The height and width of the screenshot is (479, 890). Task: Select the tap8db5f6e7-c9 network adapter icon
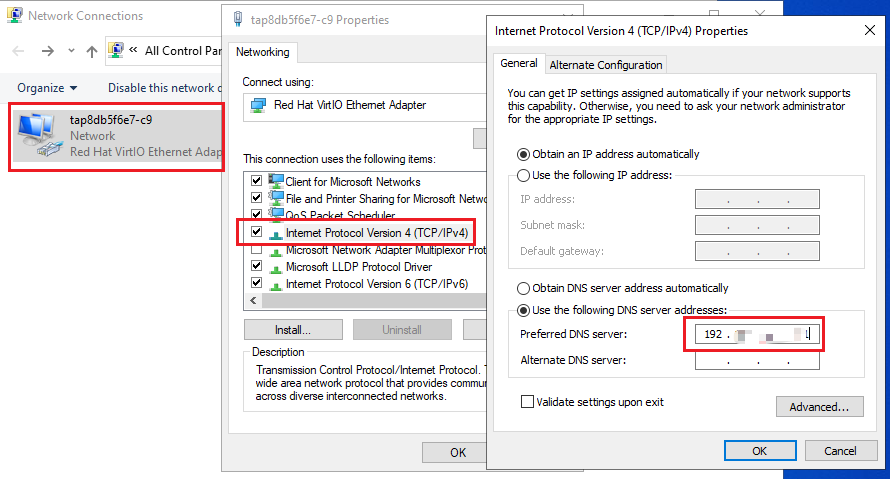point(38,135)
